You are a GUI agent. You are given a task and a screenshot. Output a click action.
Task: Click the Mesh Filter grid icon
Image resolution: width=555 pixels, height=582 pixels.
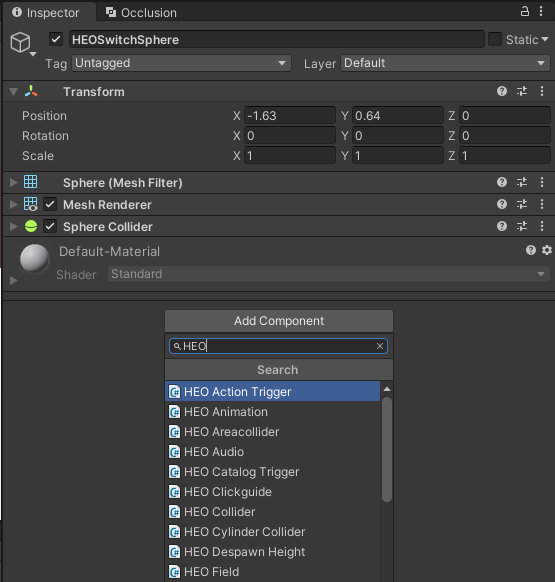(30, 182)
